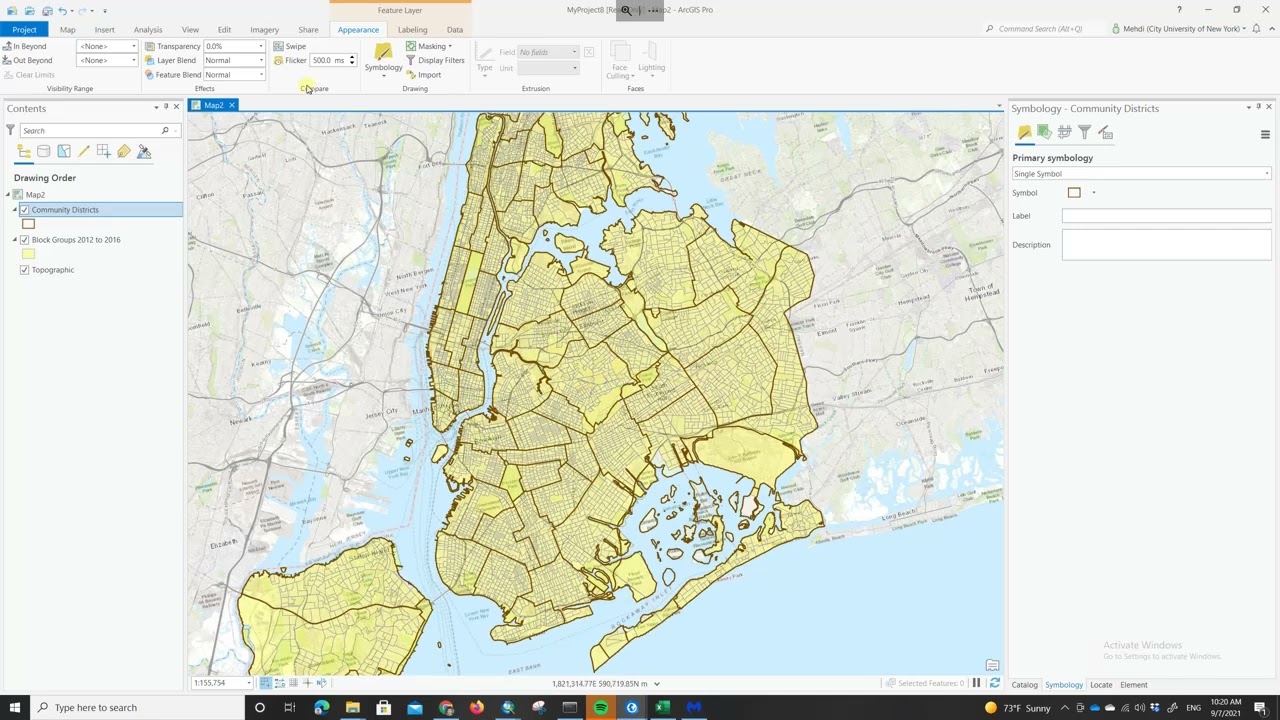Open the Symbology pane hamburger menu
The image size is (1280, 720).
(x=1265, y=135)
